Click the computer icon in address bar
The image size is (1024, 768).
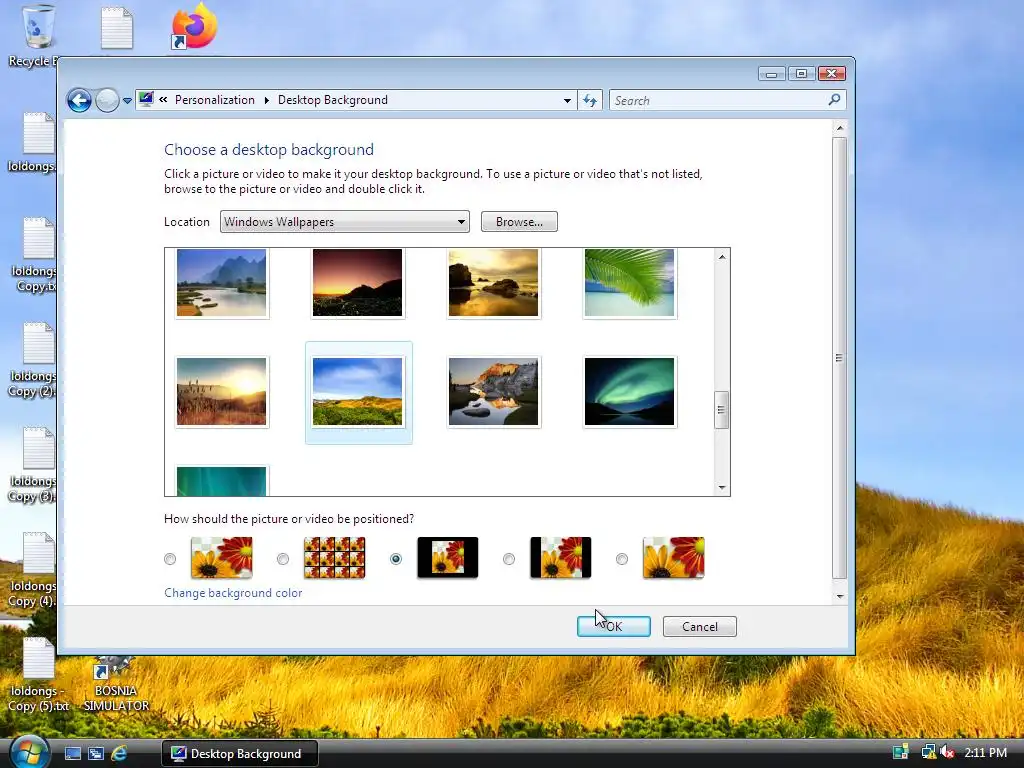pos(146,100)
